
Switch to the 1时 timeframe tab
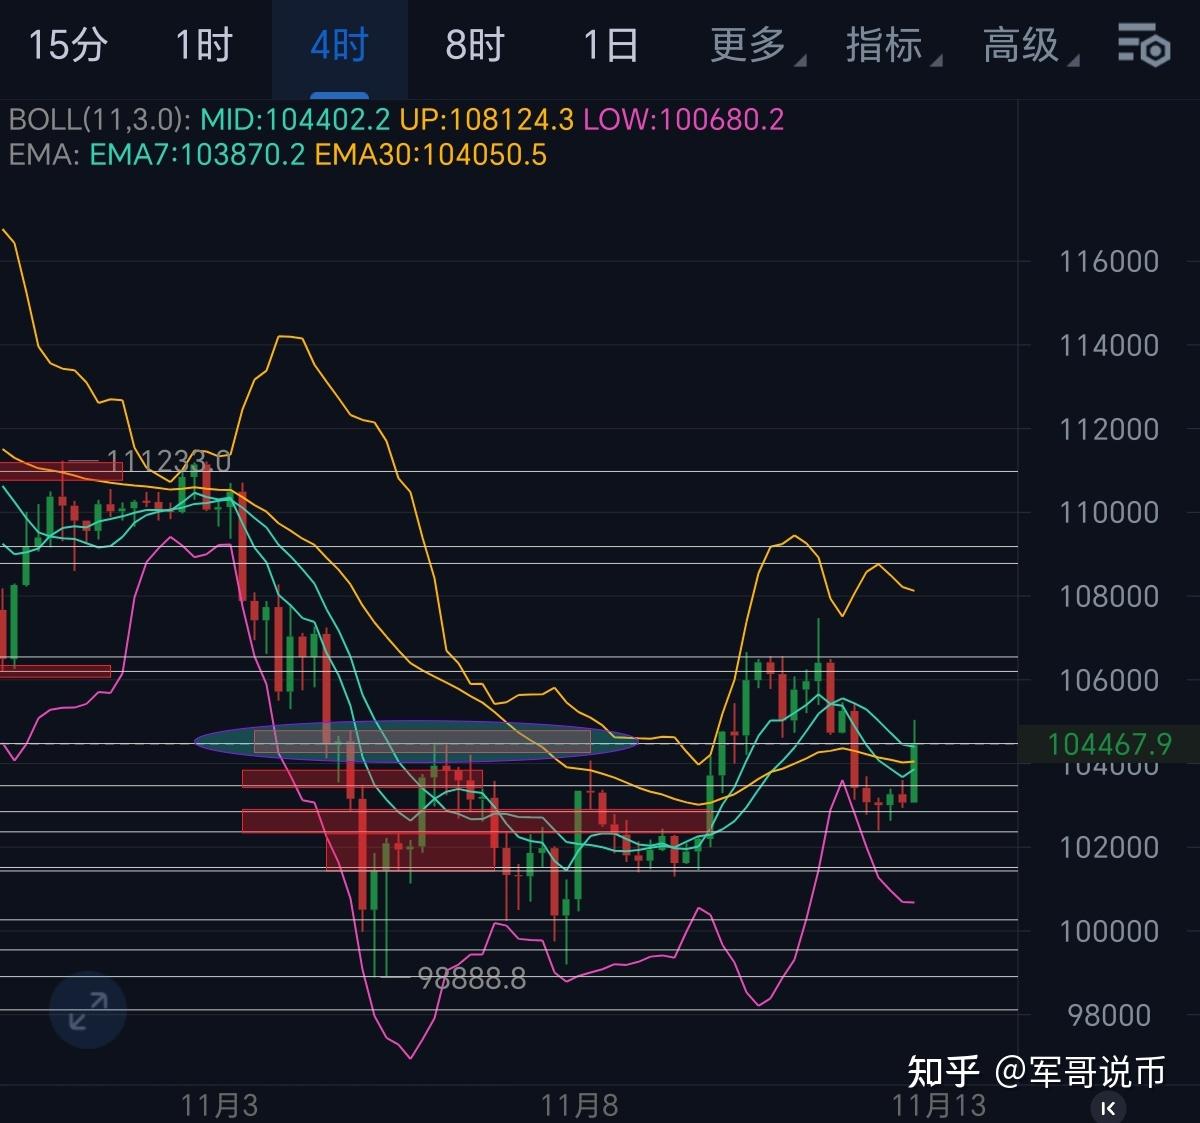[205, 45]
